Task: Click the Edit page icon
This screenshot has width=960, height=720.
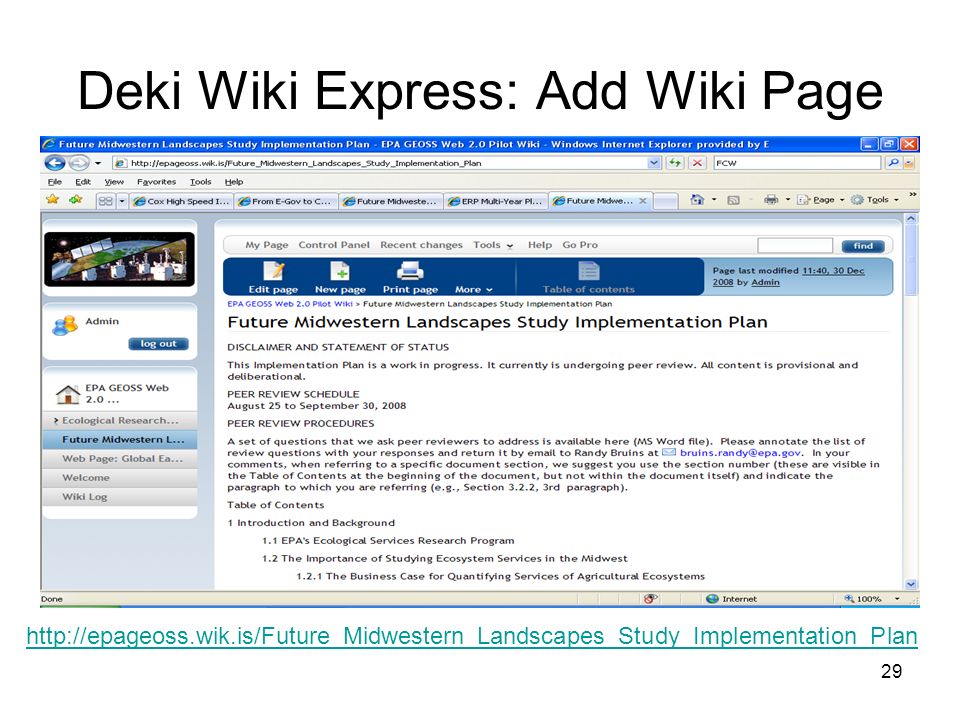Action: [274, 271]
